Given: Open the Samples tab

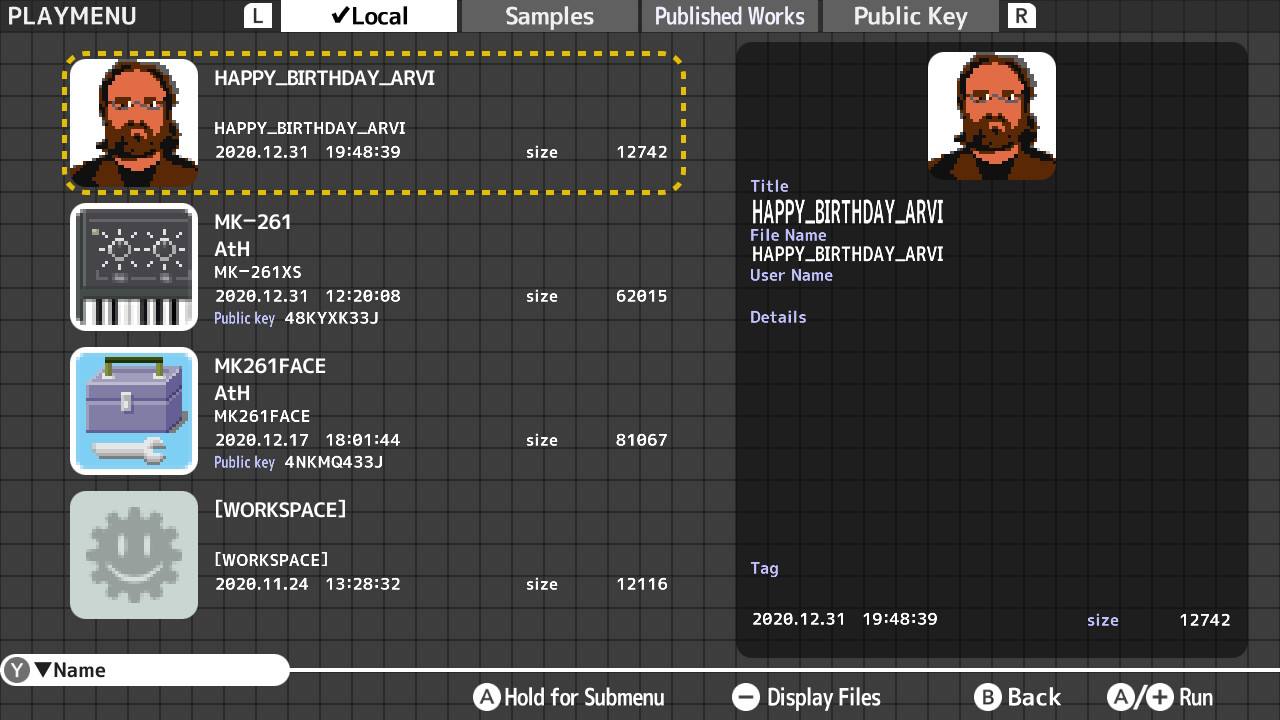Looking at the screenshot, I should (x=549, y=16).
